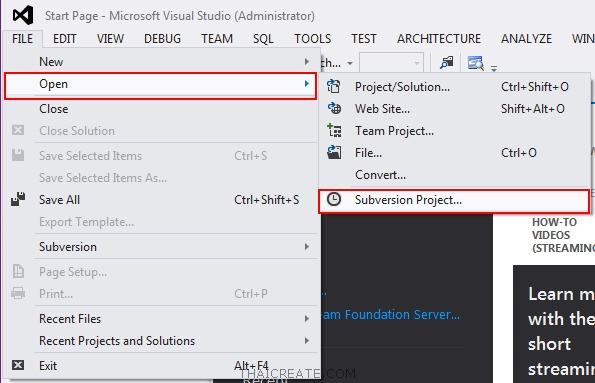Click Close Solution menu entry
Screen dimensions: 595x383
coord(160,131)
